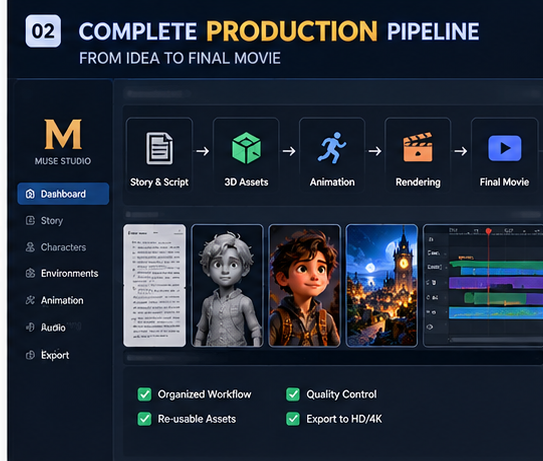Go to the Characters section

coord(56,247)
